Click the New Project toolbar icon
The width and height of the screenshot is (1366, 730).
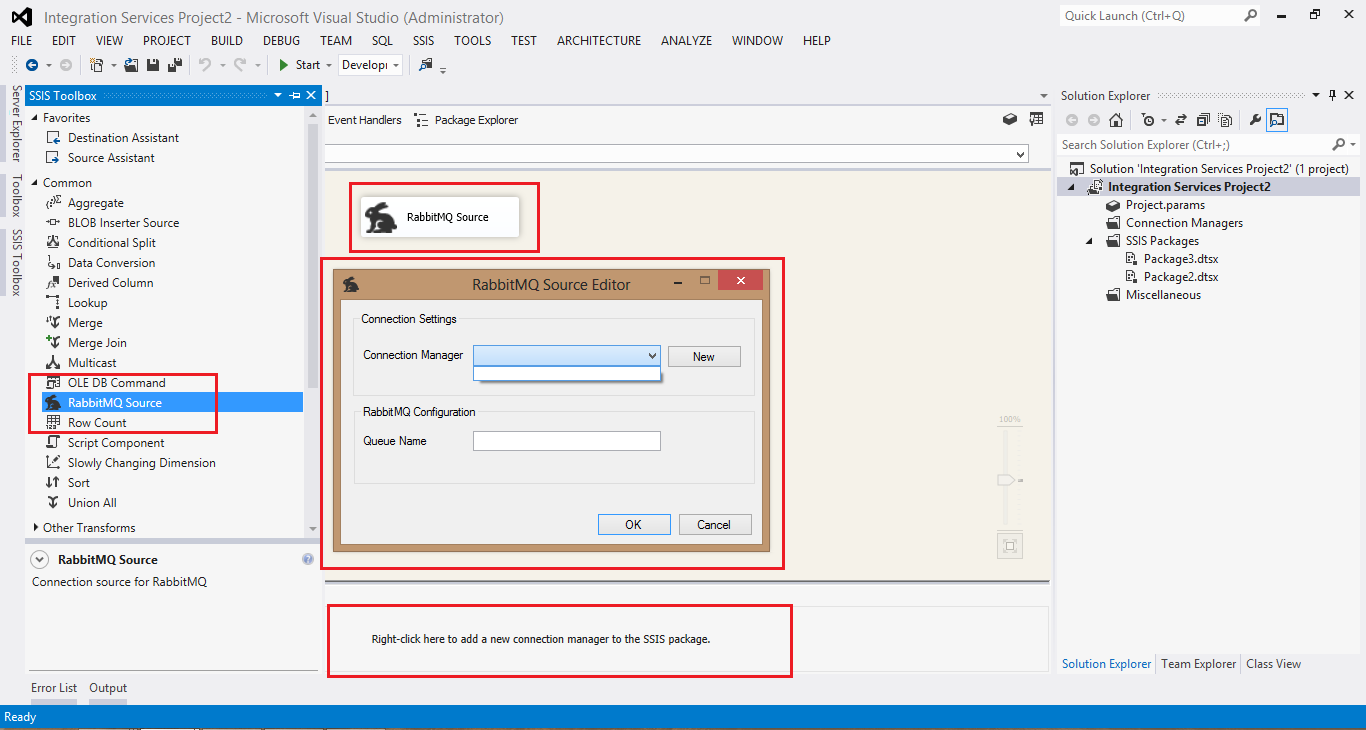pos(96,65)
